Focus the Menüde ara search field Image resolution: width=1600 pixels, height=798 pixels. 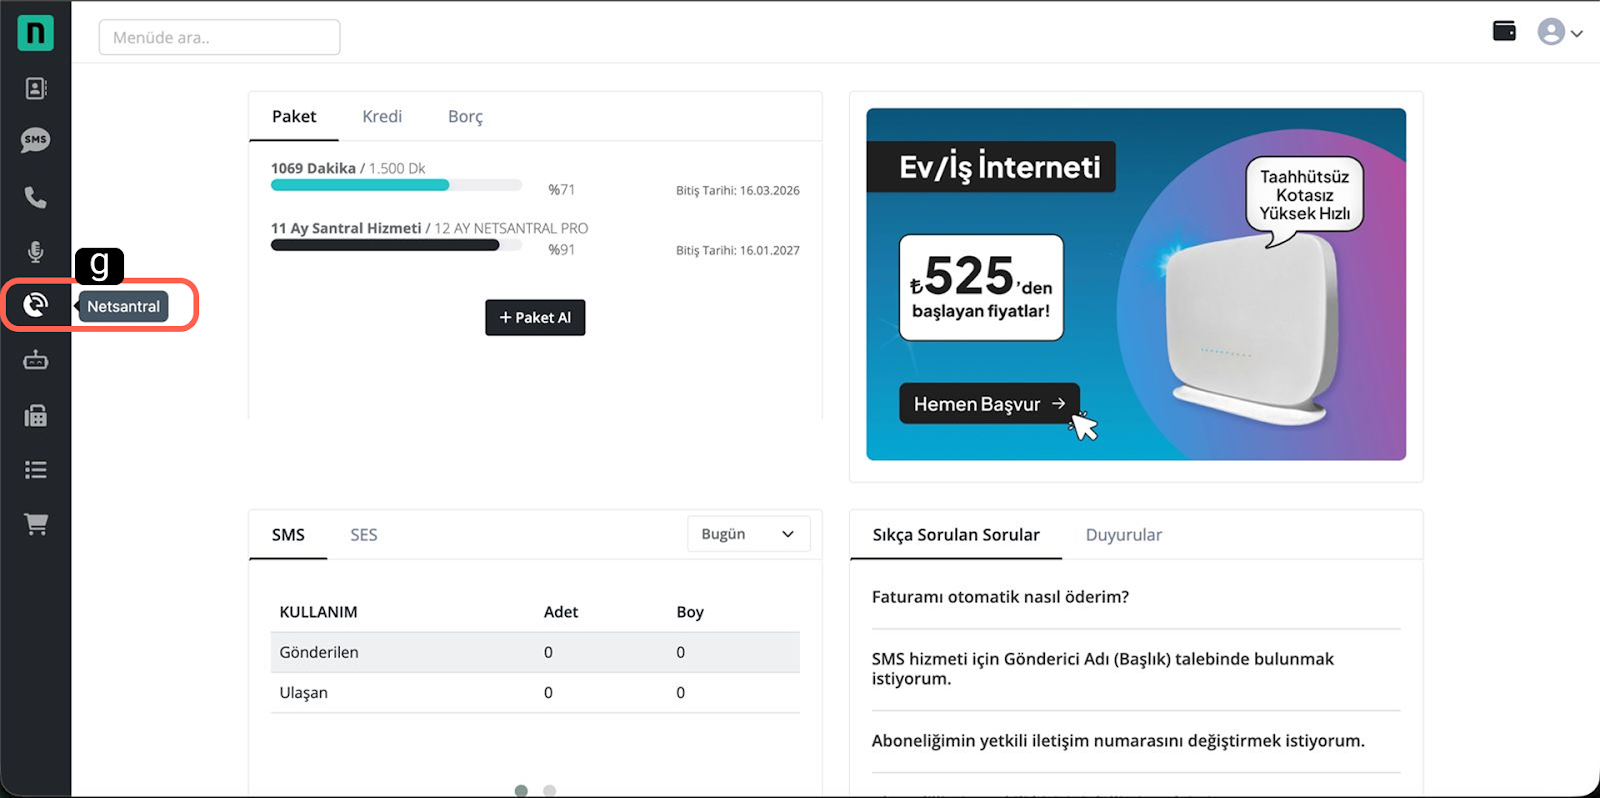click(219, 37)
